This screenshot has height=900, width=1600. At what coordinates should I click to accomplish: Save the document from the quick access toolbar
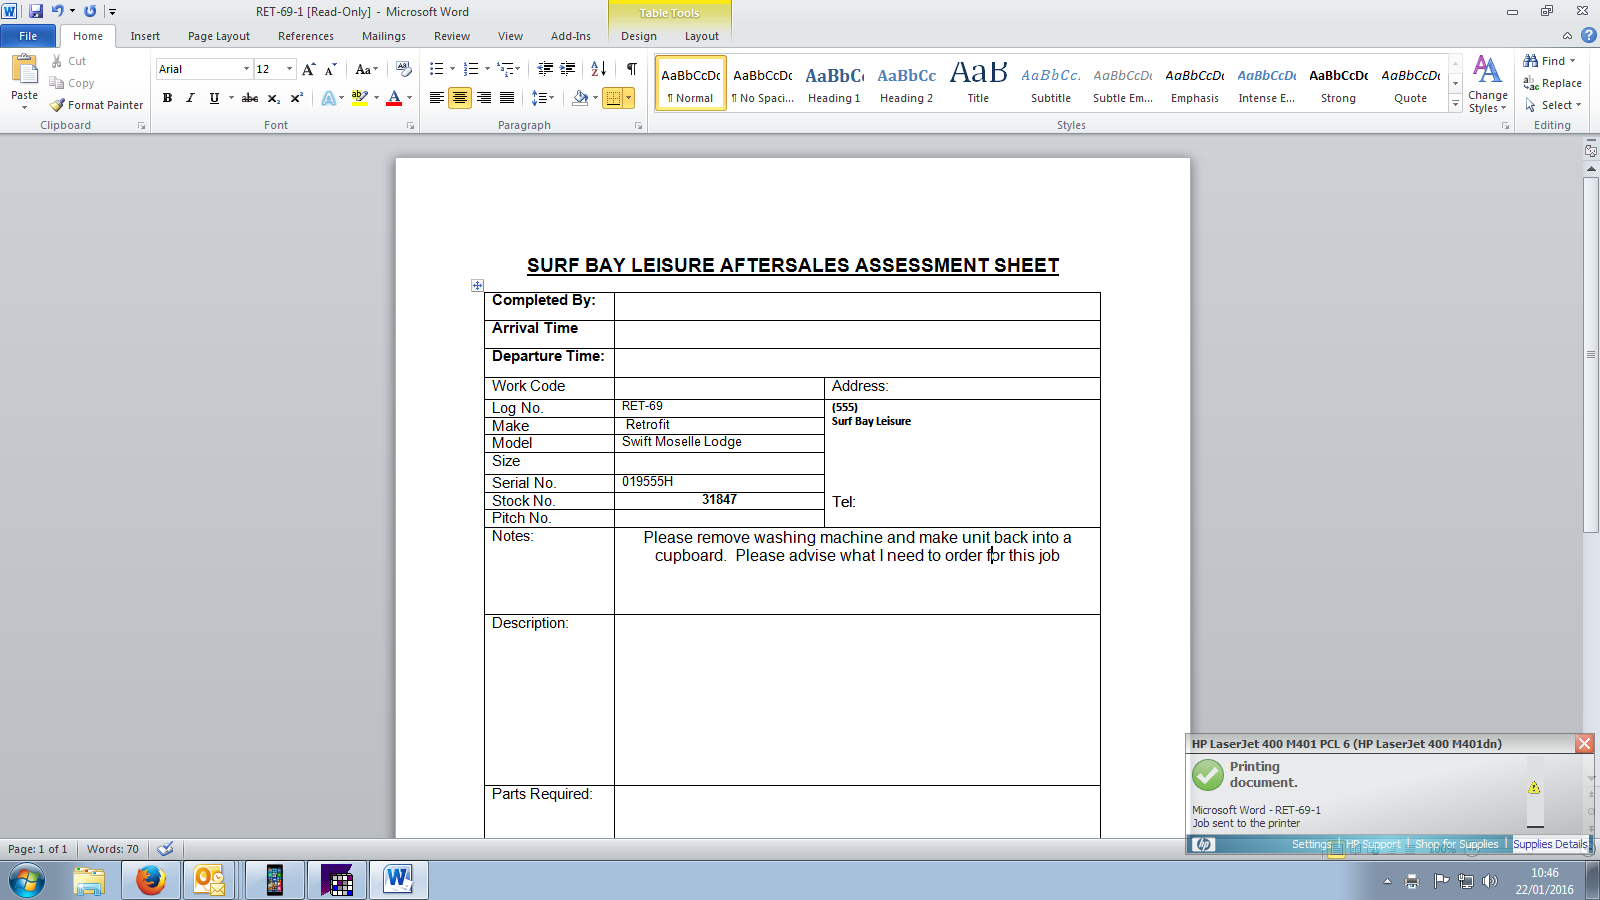(x=36, y=11)
